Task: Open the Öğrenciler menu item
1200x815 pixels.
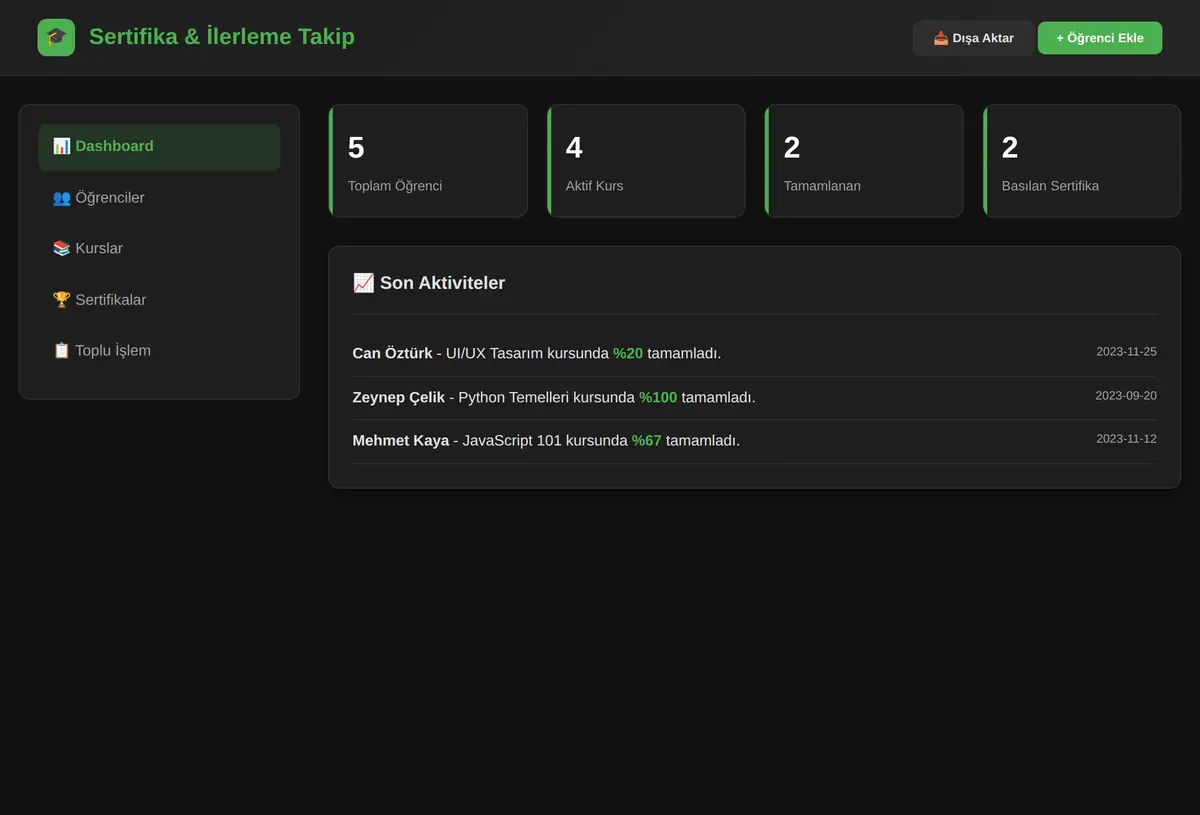Action: [x=159, y=198]
